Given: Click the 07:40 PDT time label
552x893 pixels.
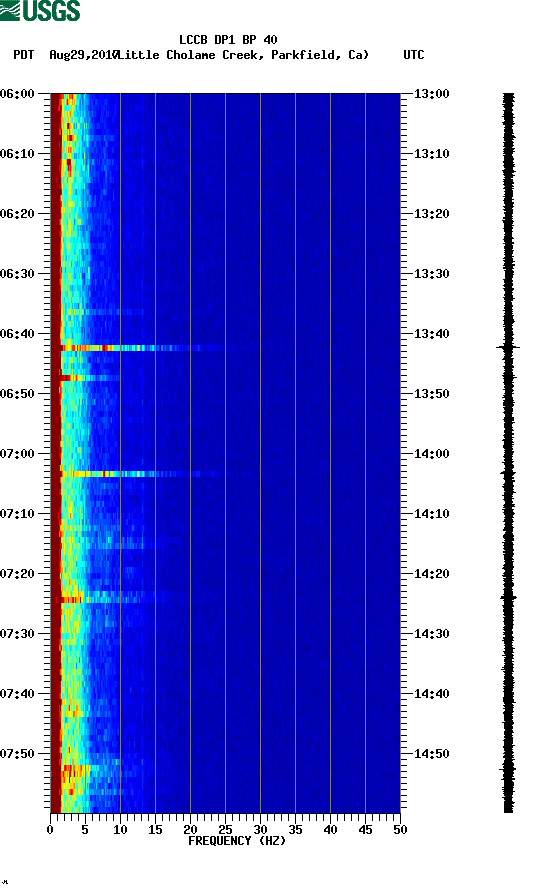Looking at the screenshot, I should [x=18, y=694].
